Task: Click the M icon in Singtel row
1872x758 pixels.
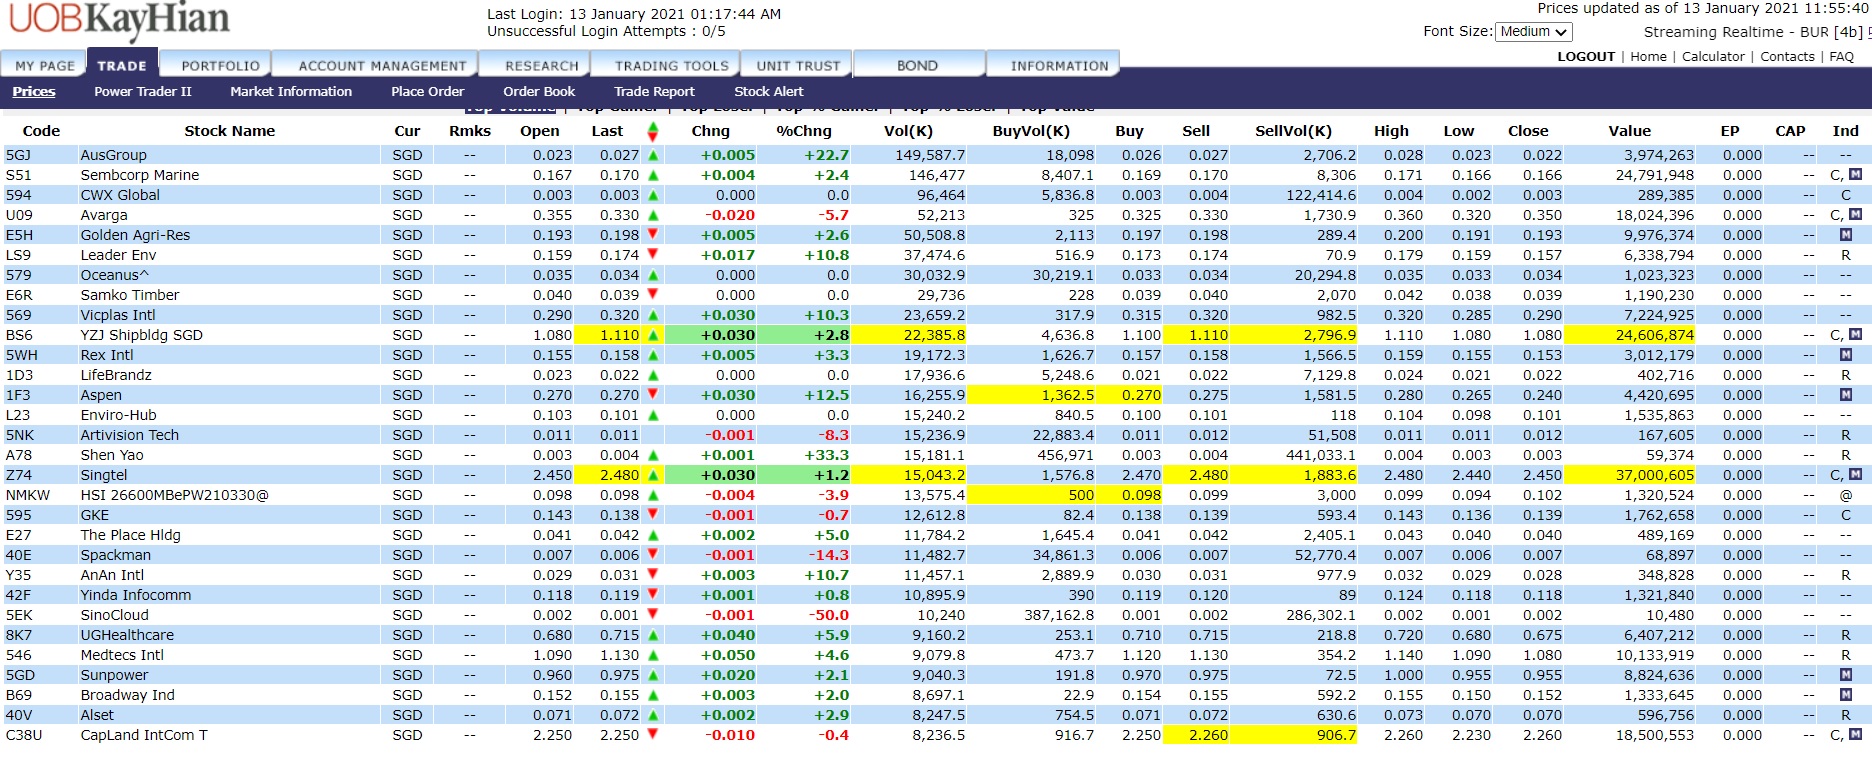Action: [1855, 474]
